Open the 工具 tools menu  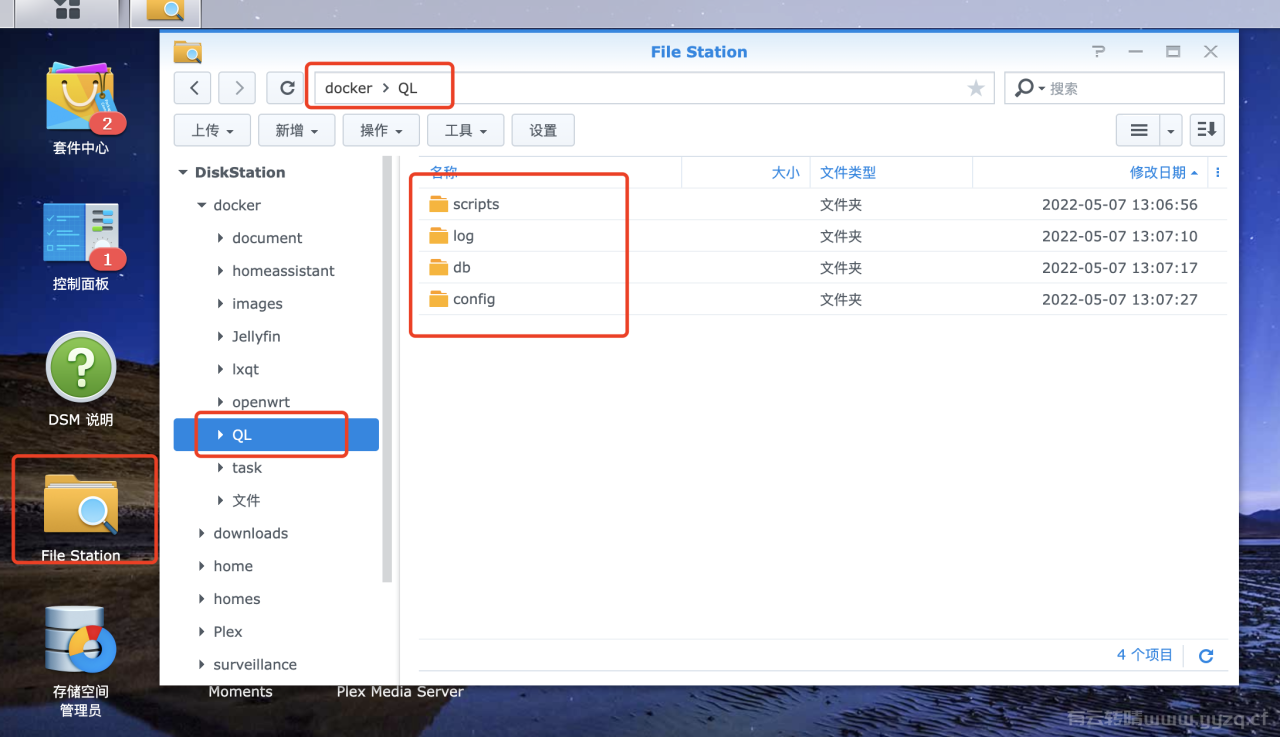click(x=465, y=130)
